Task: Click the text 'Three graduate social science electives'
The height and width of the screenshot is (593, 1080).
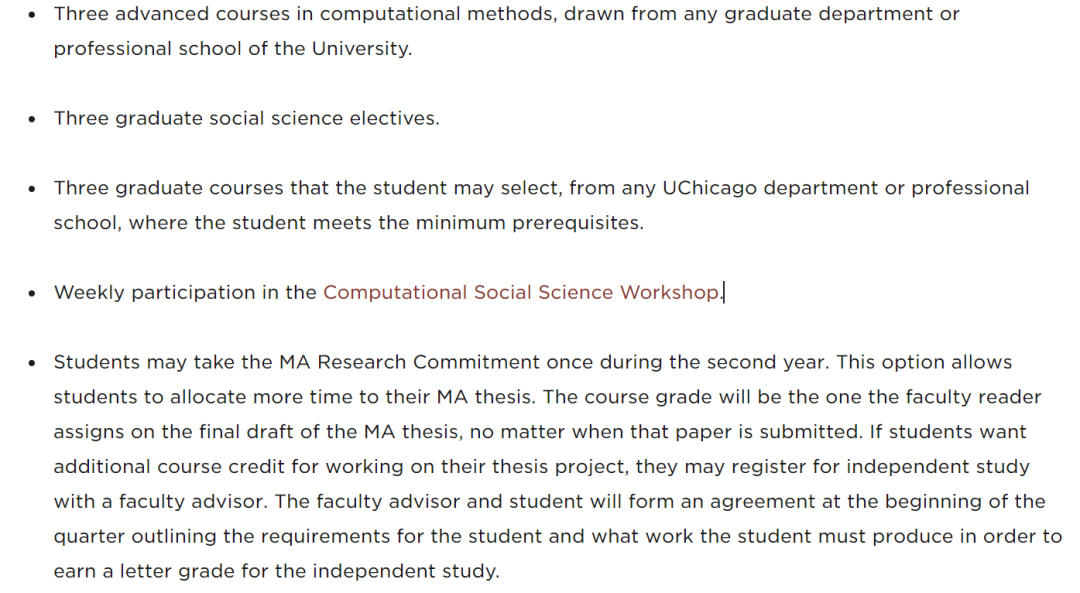Action: (246, 118)
